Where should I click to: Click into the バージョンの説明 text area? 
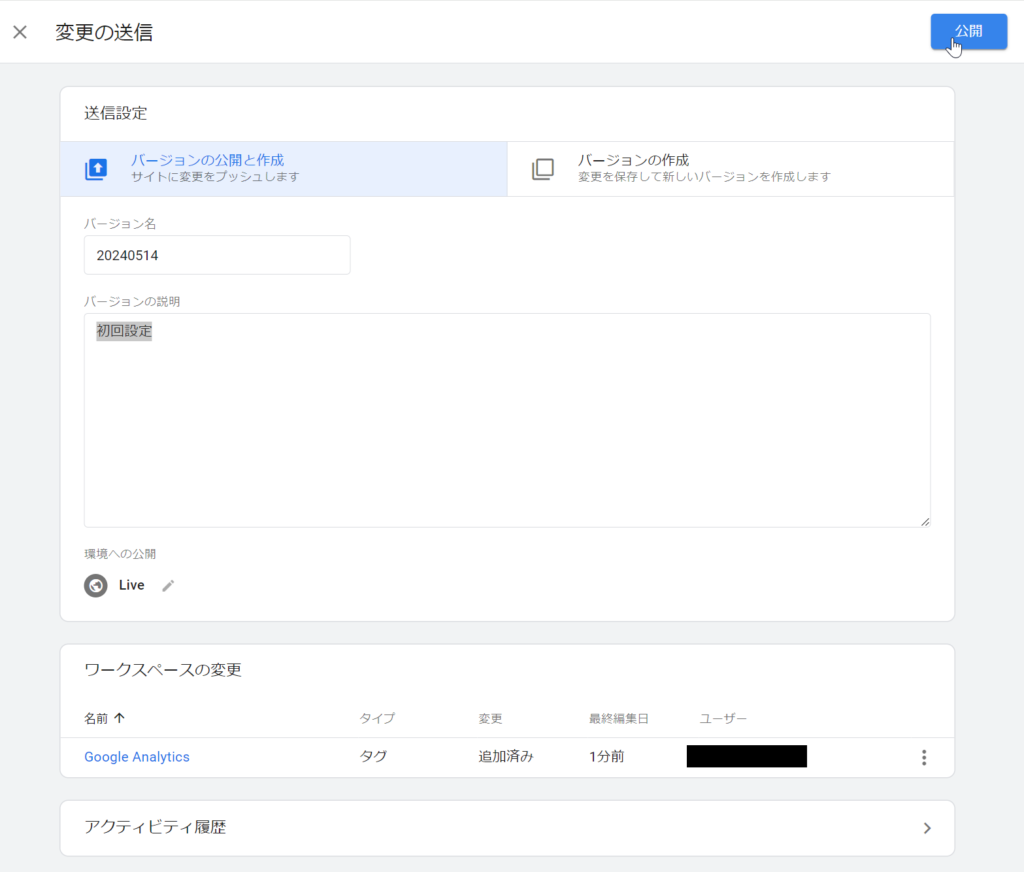[x=507, y=420]
